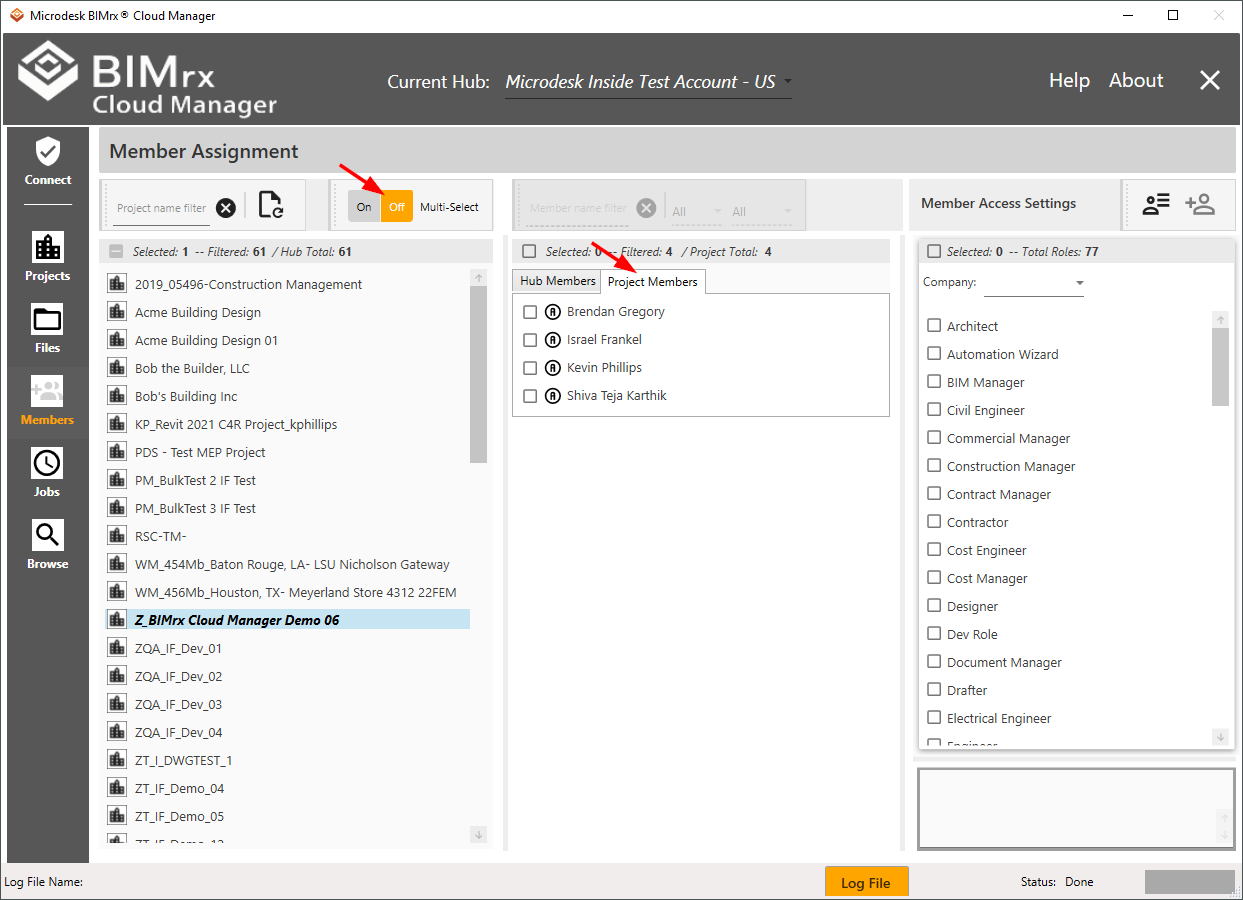1243x900 pixels.
Task: Tick the Construction Manager role checkbox
Action: pos(934,466)
